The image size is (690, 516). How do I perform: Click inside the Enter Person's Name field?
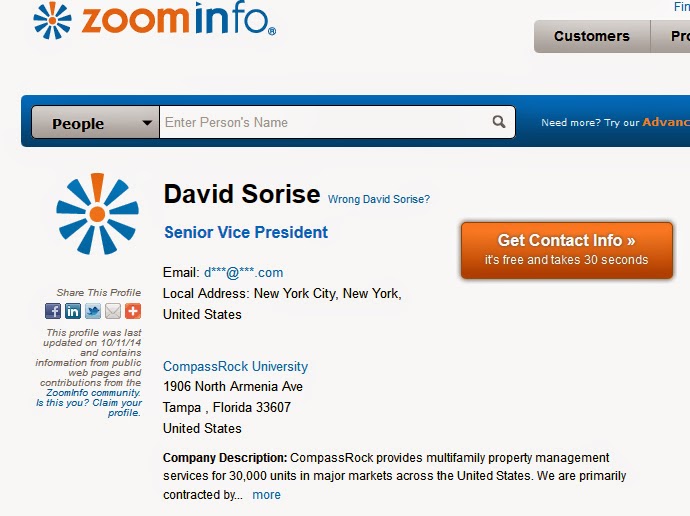(325, 122)
